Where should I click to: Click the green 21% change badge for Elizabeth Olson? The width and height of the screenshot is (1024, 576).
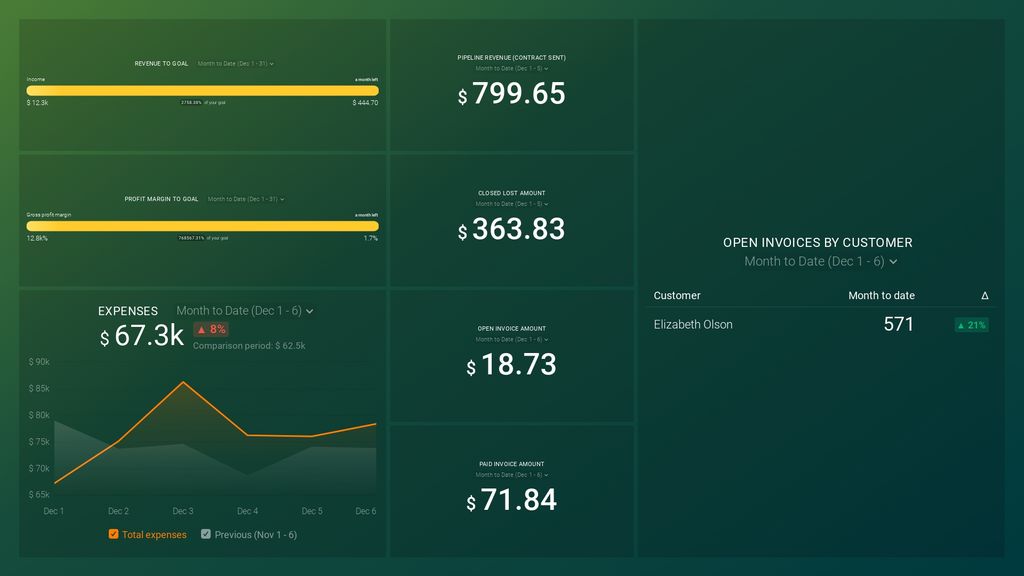(971, 325)
